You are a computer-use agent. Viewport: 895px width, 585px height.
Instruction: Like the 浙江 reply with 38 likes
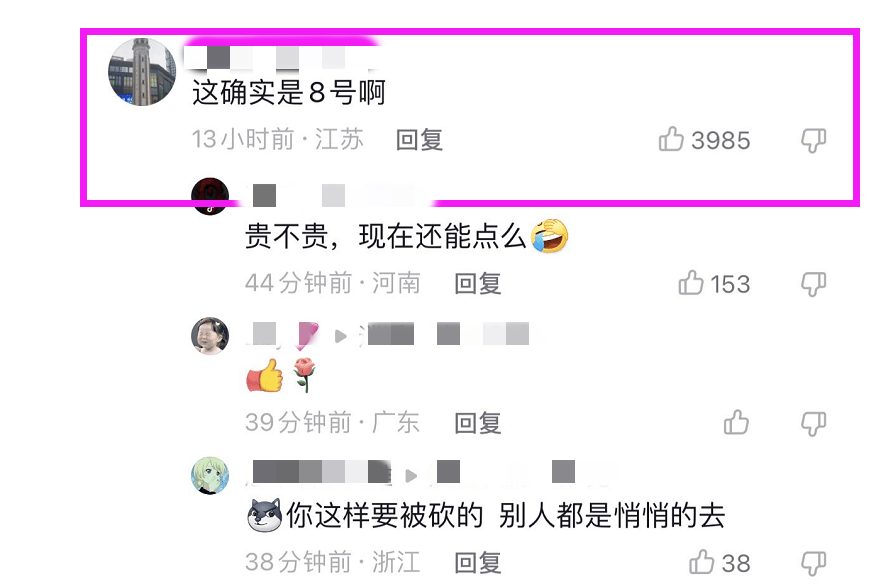pyautogui.click(x=702, y=562)
